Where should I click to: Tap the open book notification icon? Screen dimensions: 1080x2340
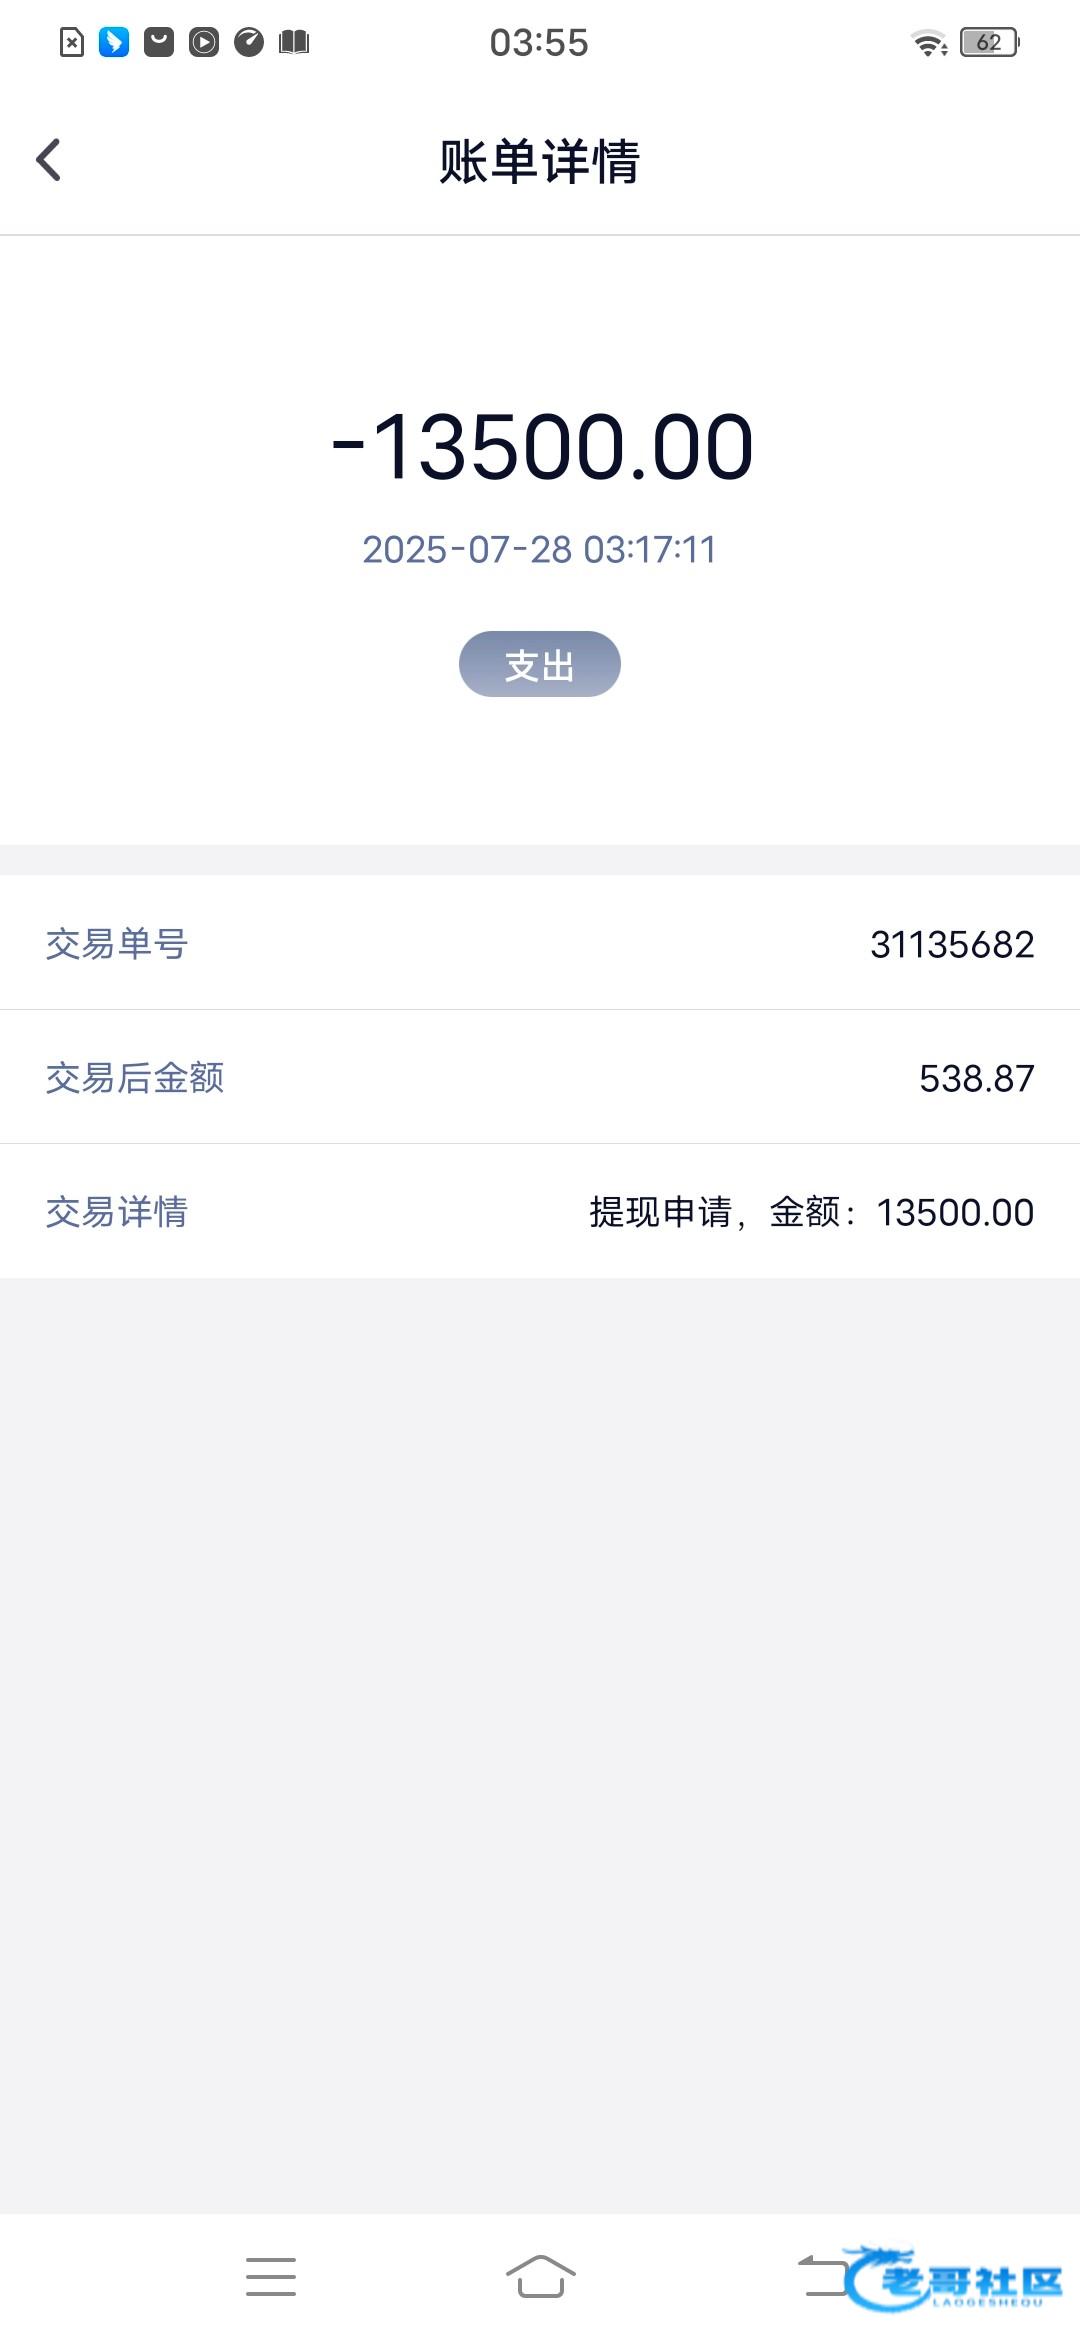(x=294, y=42)
